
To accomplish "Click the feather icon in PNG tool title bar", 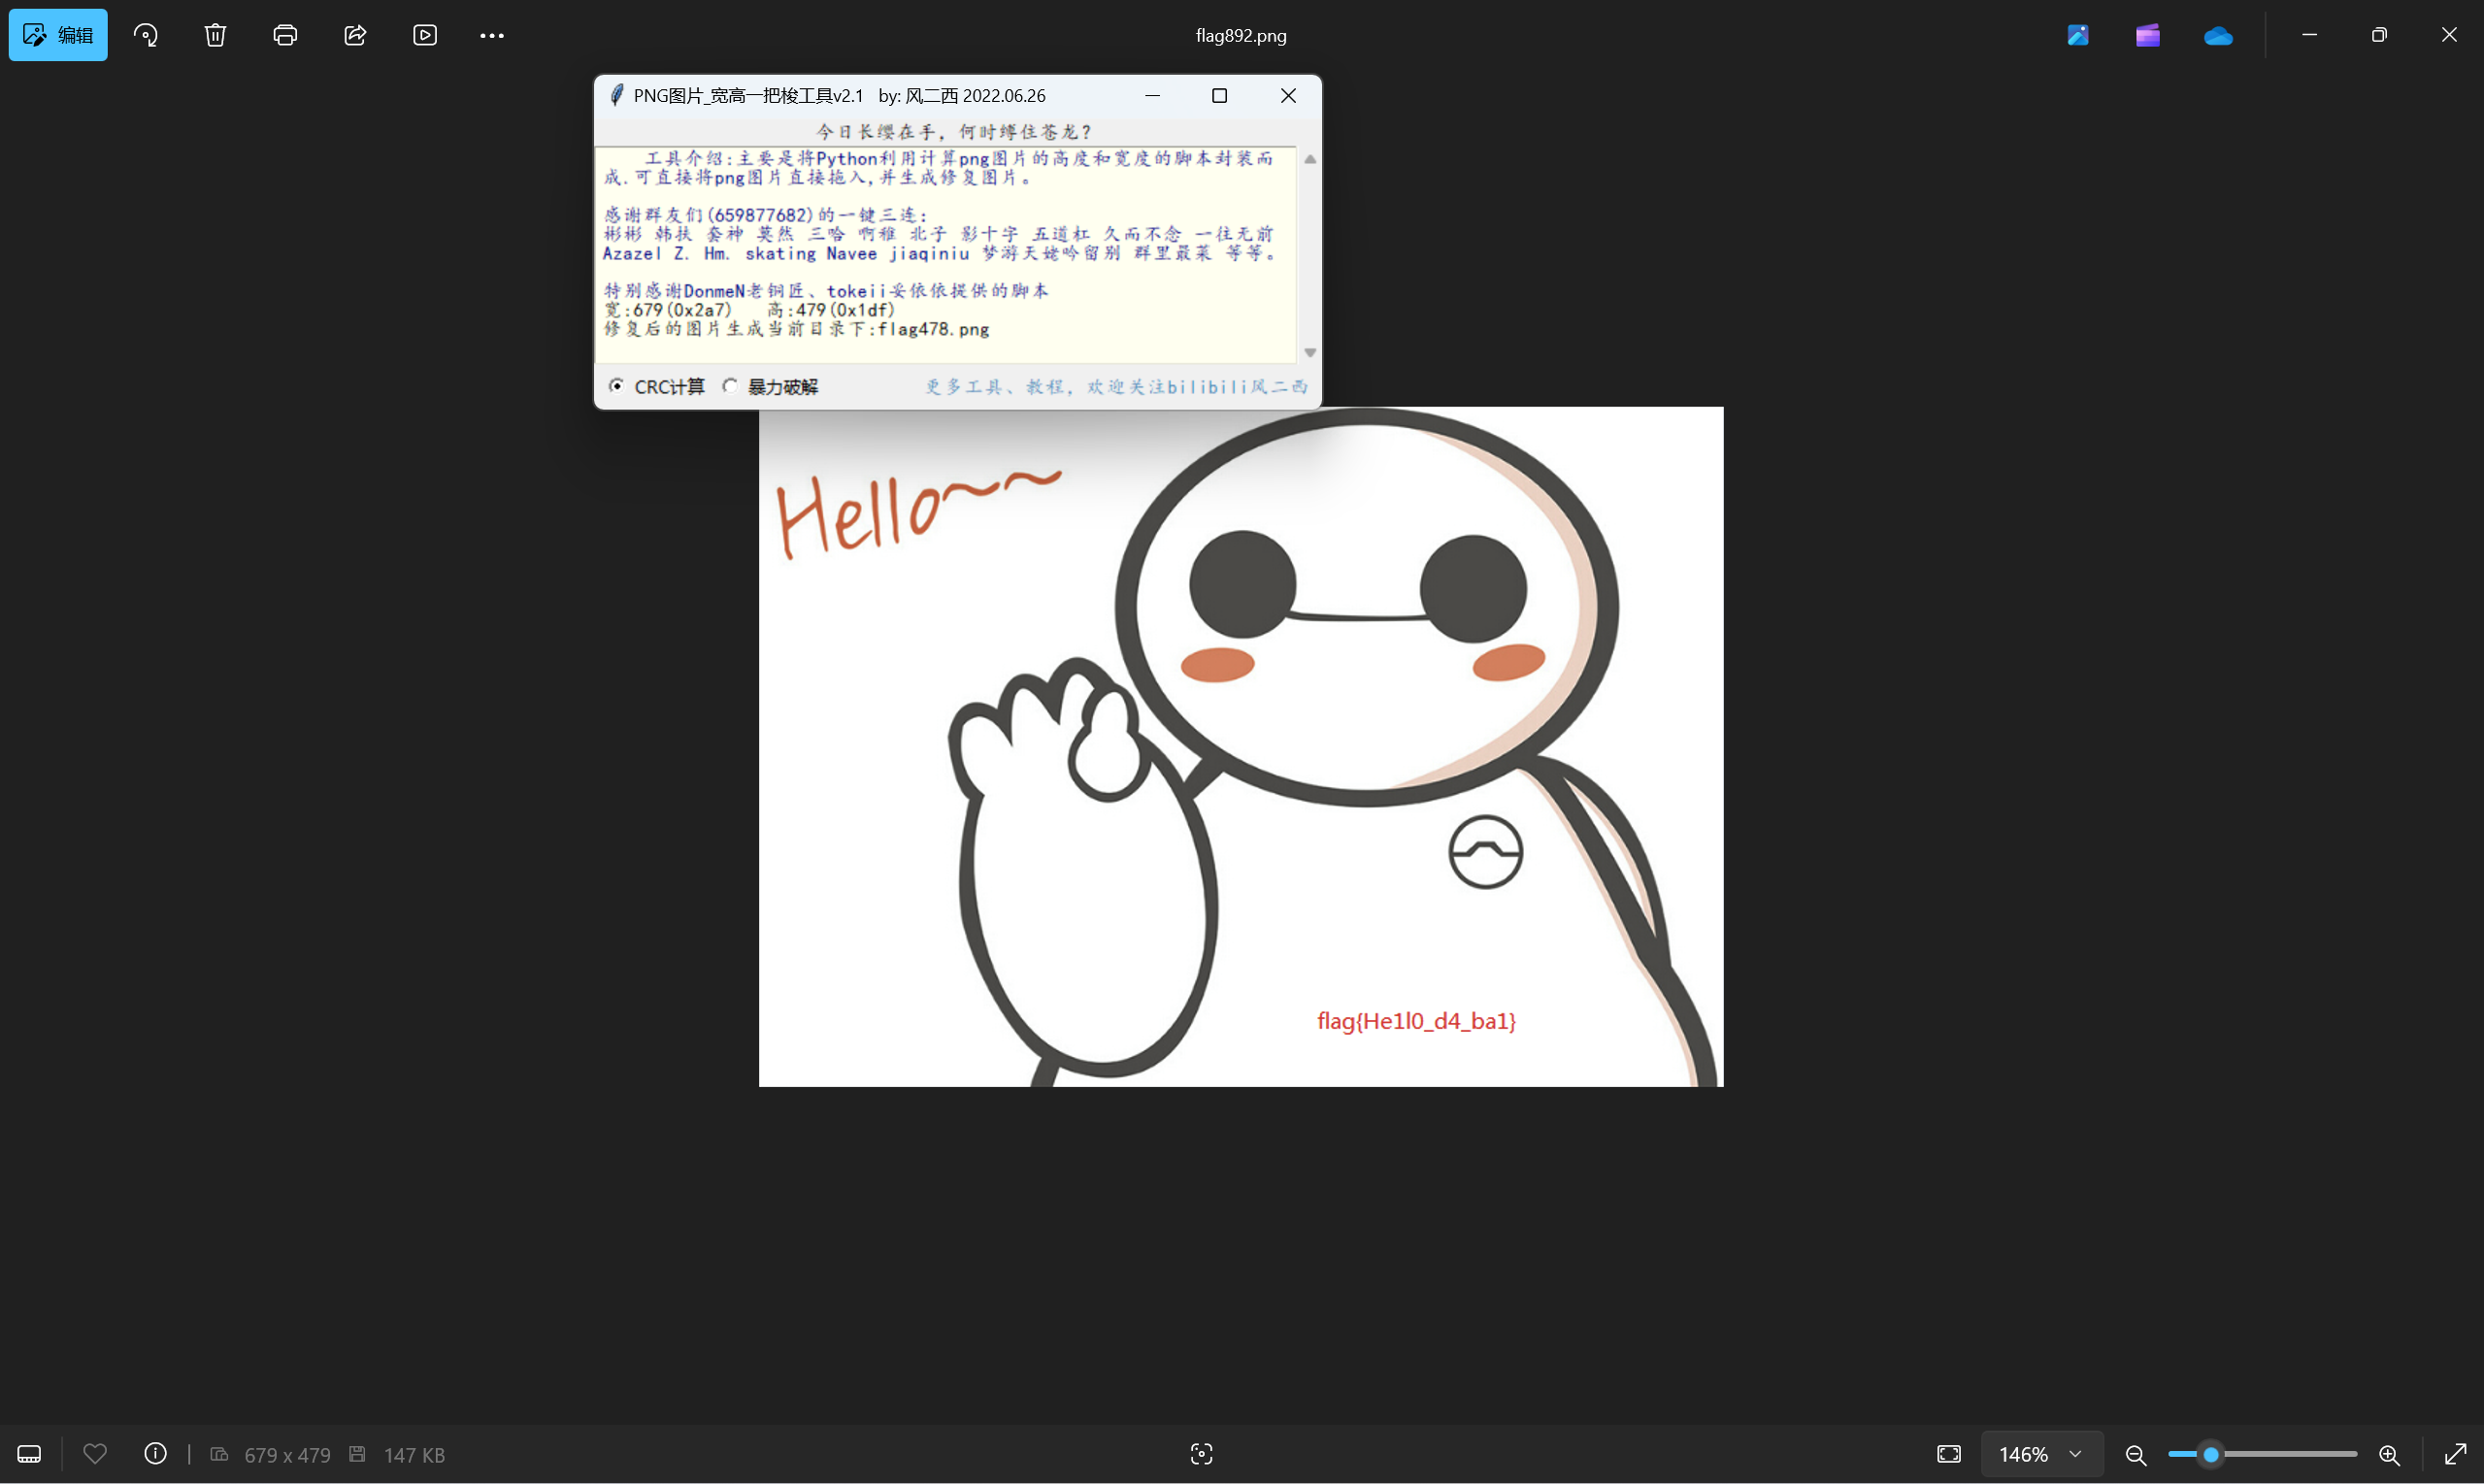I will click(x=617, y=95).
